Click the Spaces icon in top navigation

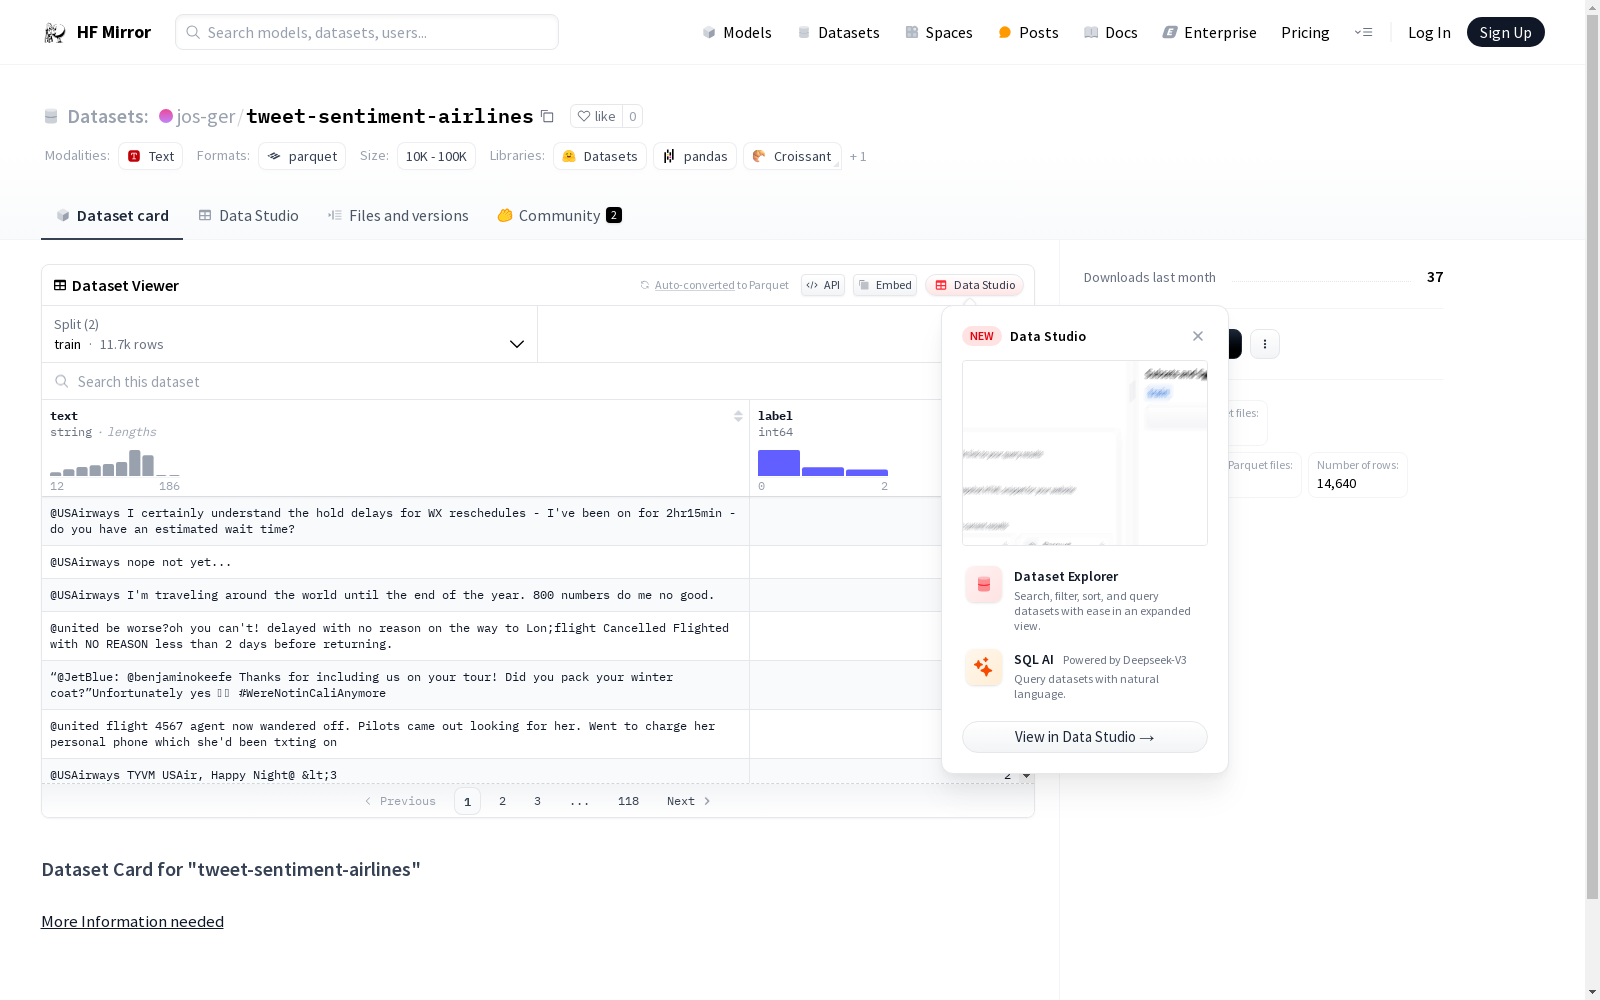[x=912, y=33]
